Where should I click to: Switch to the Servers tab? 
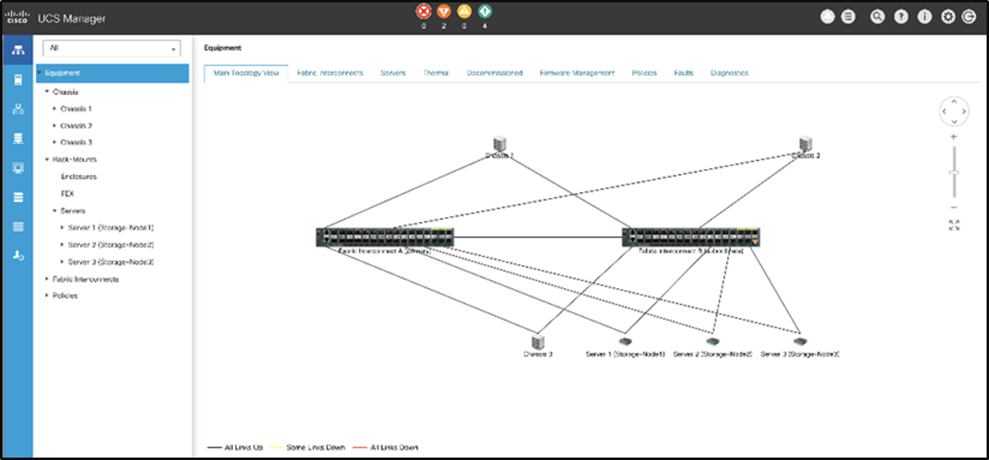(x=393, y=73)
